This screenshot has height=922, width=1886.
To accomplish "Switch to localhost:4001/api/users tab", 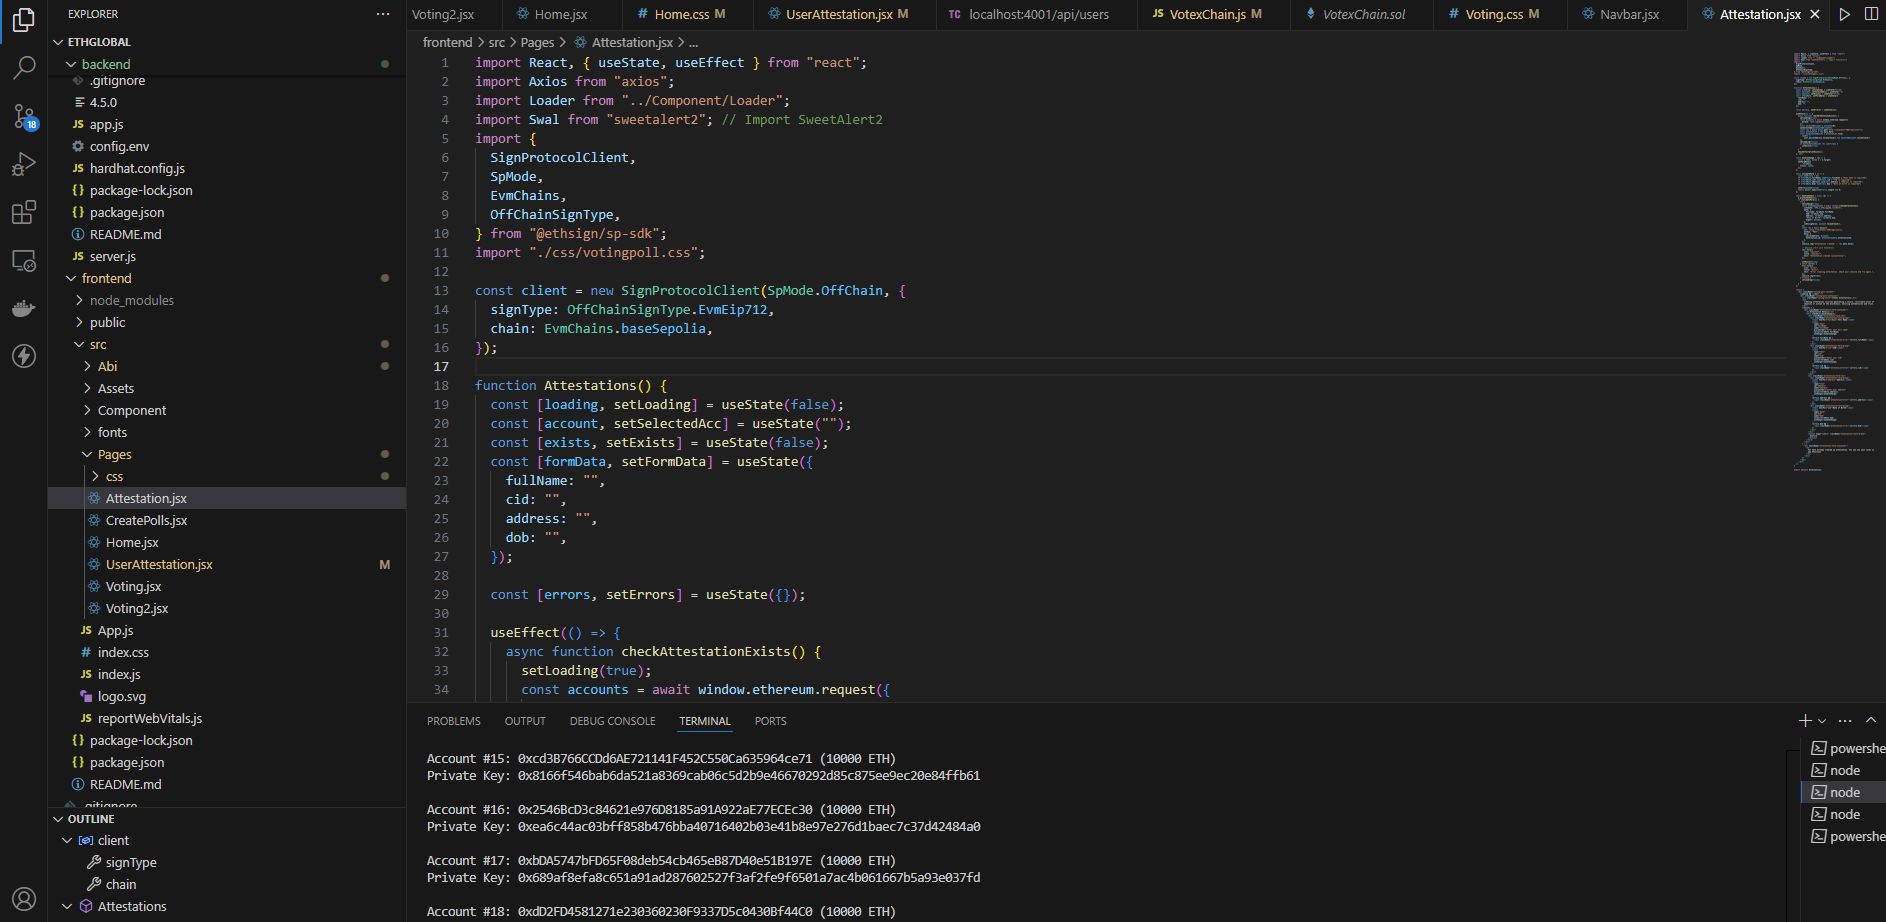I will coord(1038,14).
